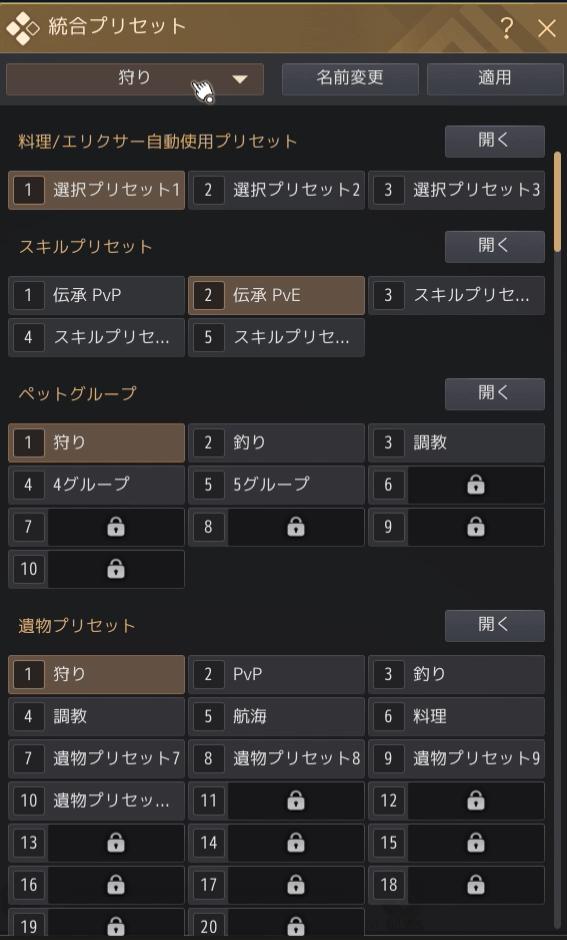Click the 名前変更 button
Viewport: 567px width, 940px height.
[x=350, y=79]
